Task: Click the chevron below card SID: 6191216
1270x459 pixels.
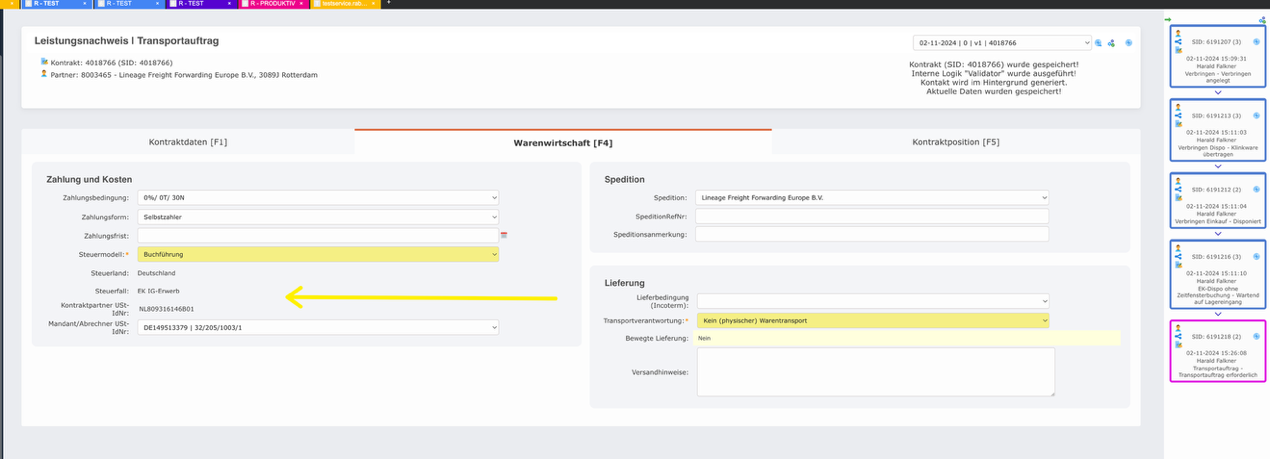Action: (1217, 314)
